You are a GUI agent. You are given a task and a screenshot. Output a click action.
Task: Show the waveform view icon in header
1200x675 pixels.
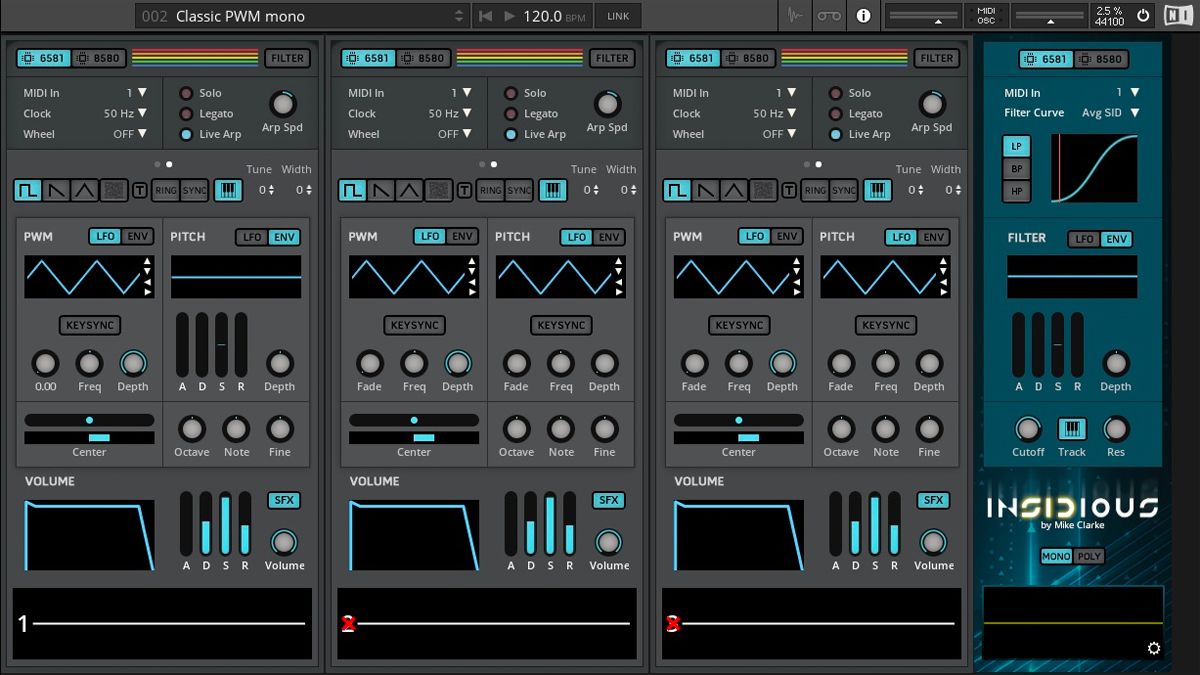(x=796, y=15)
